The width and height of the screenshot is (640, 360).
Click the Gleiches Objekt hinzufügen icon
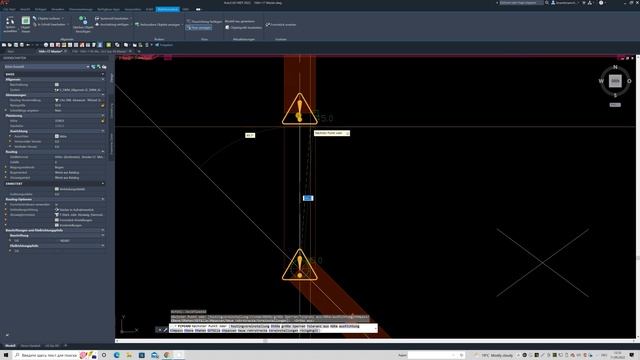(83, 24)
